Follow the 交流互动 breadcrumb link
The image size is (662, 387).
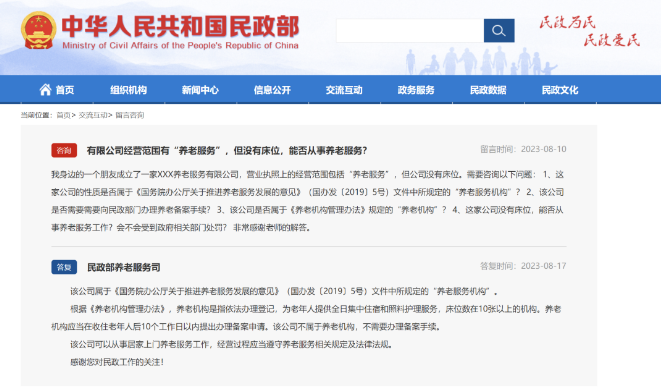click(x=93, y=115)
